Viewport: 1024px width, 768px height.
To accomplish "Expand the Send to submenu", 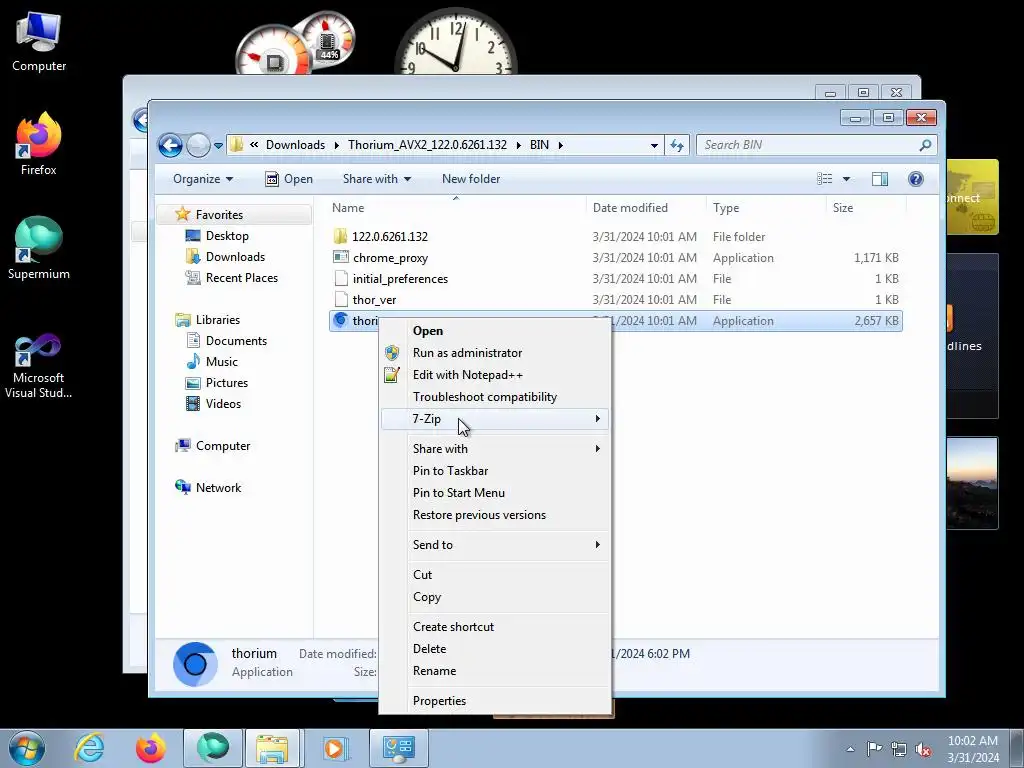I will point(494,545).
